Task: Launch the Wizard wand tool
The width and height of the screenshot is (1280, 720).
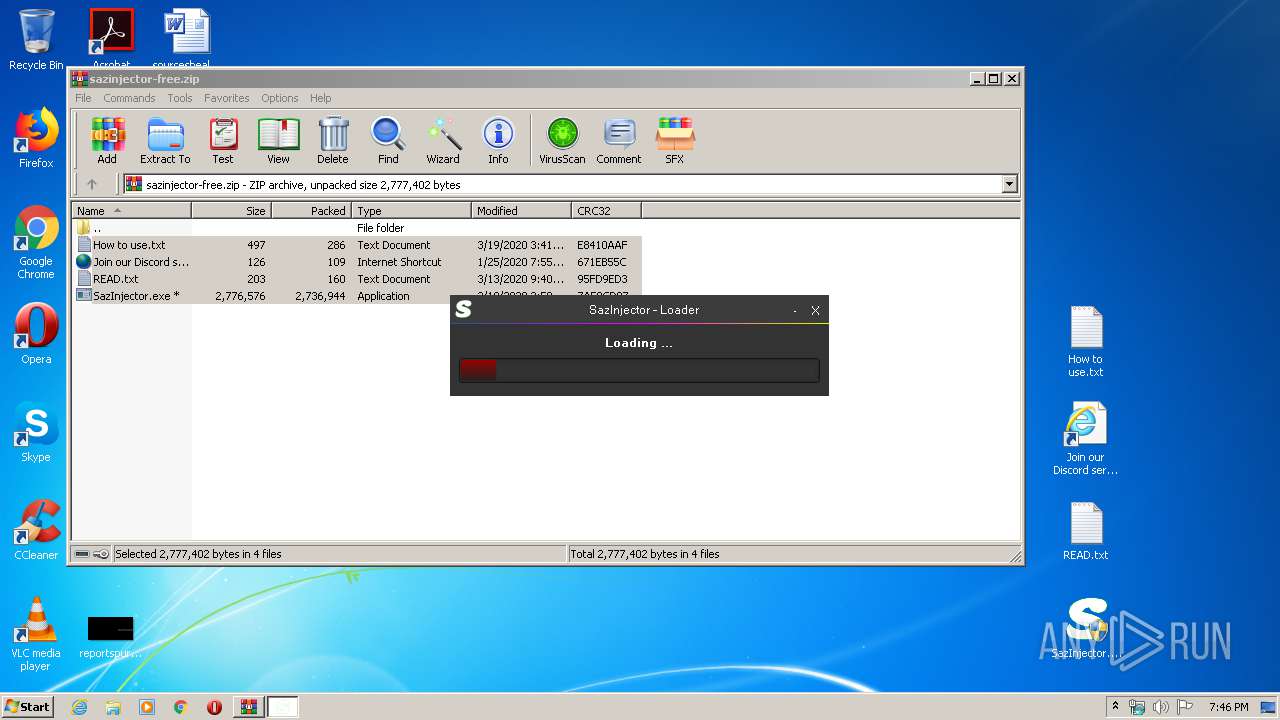Action: coord(443,140)
